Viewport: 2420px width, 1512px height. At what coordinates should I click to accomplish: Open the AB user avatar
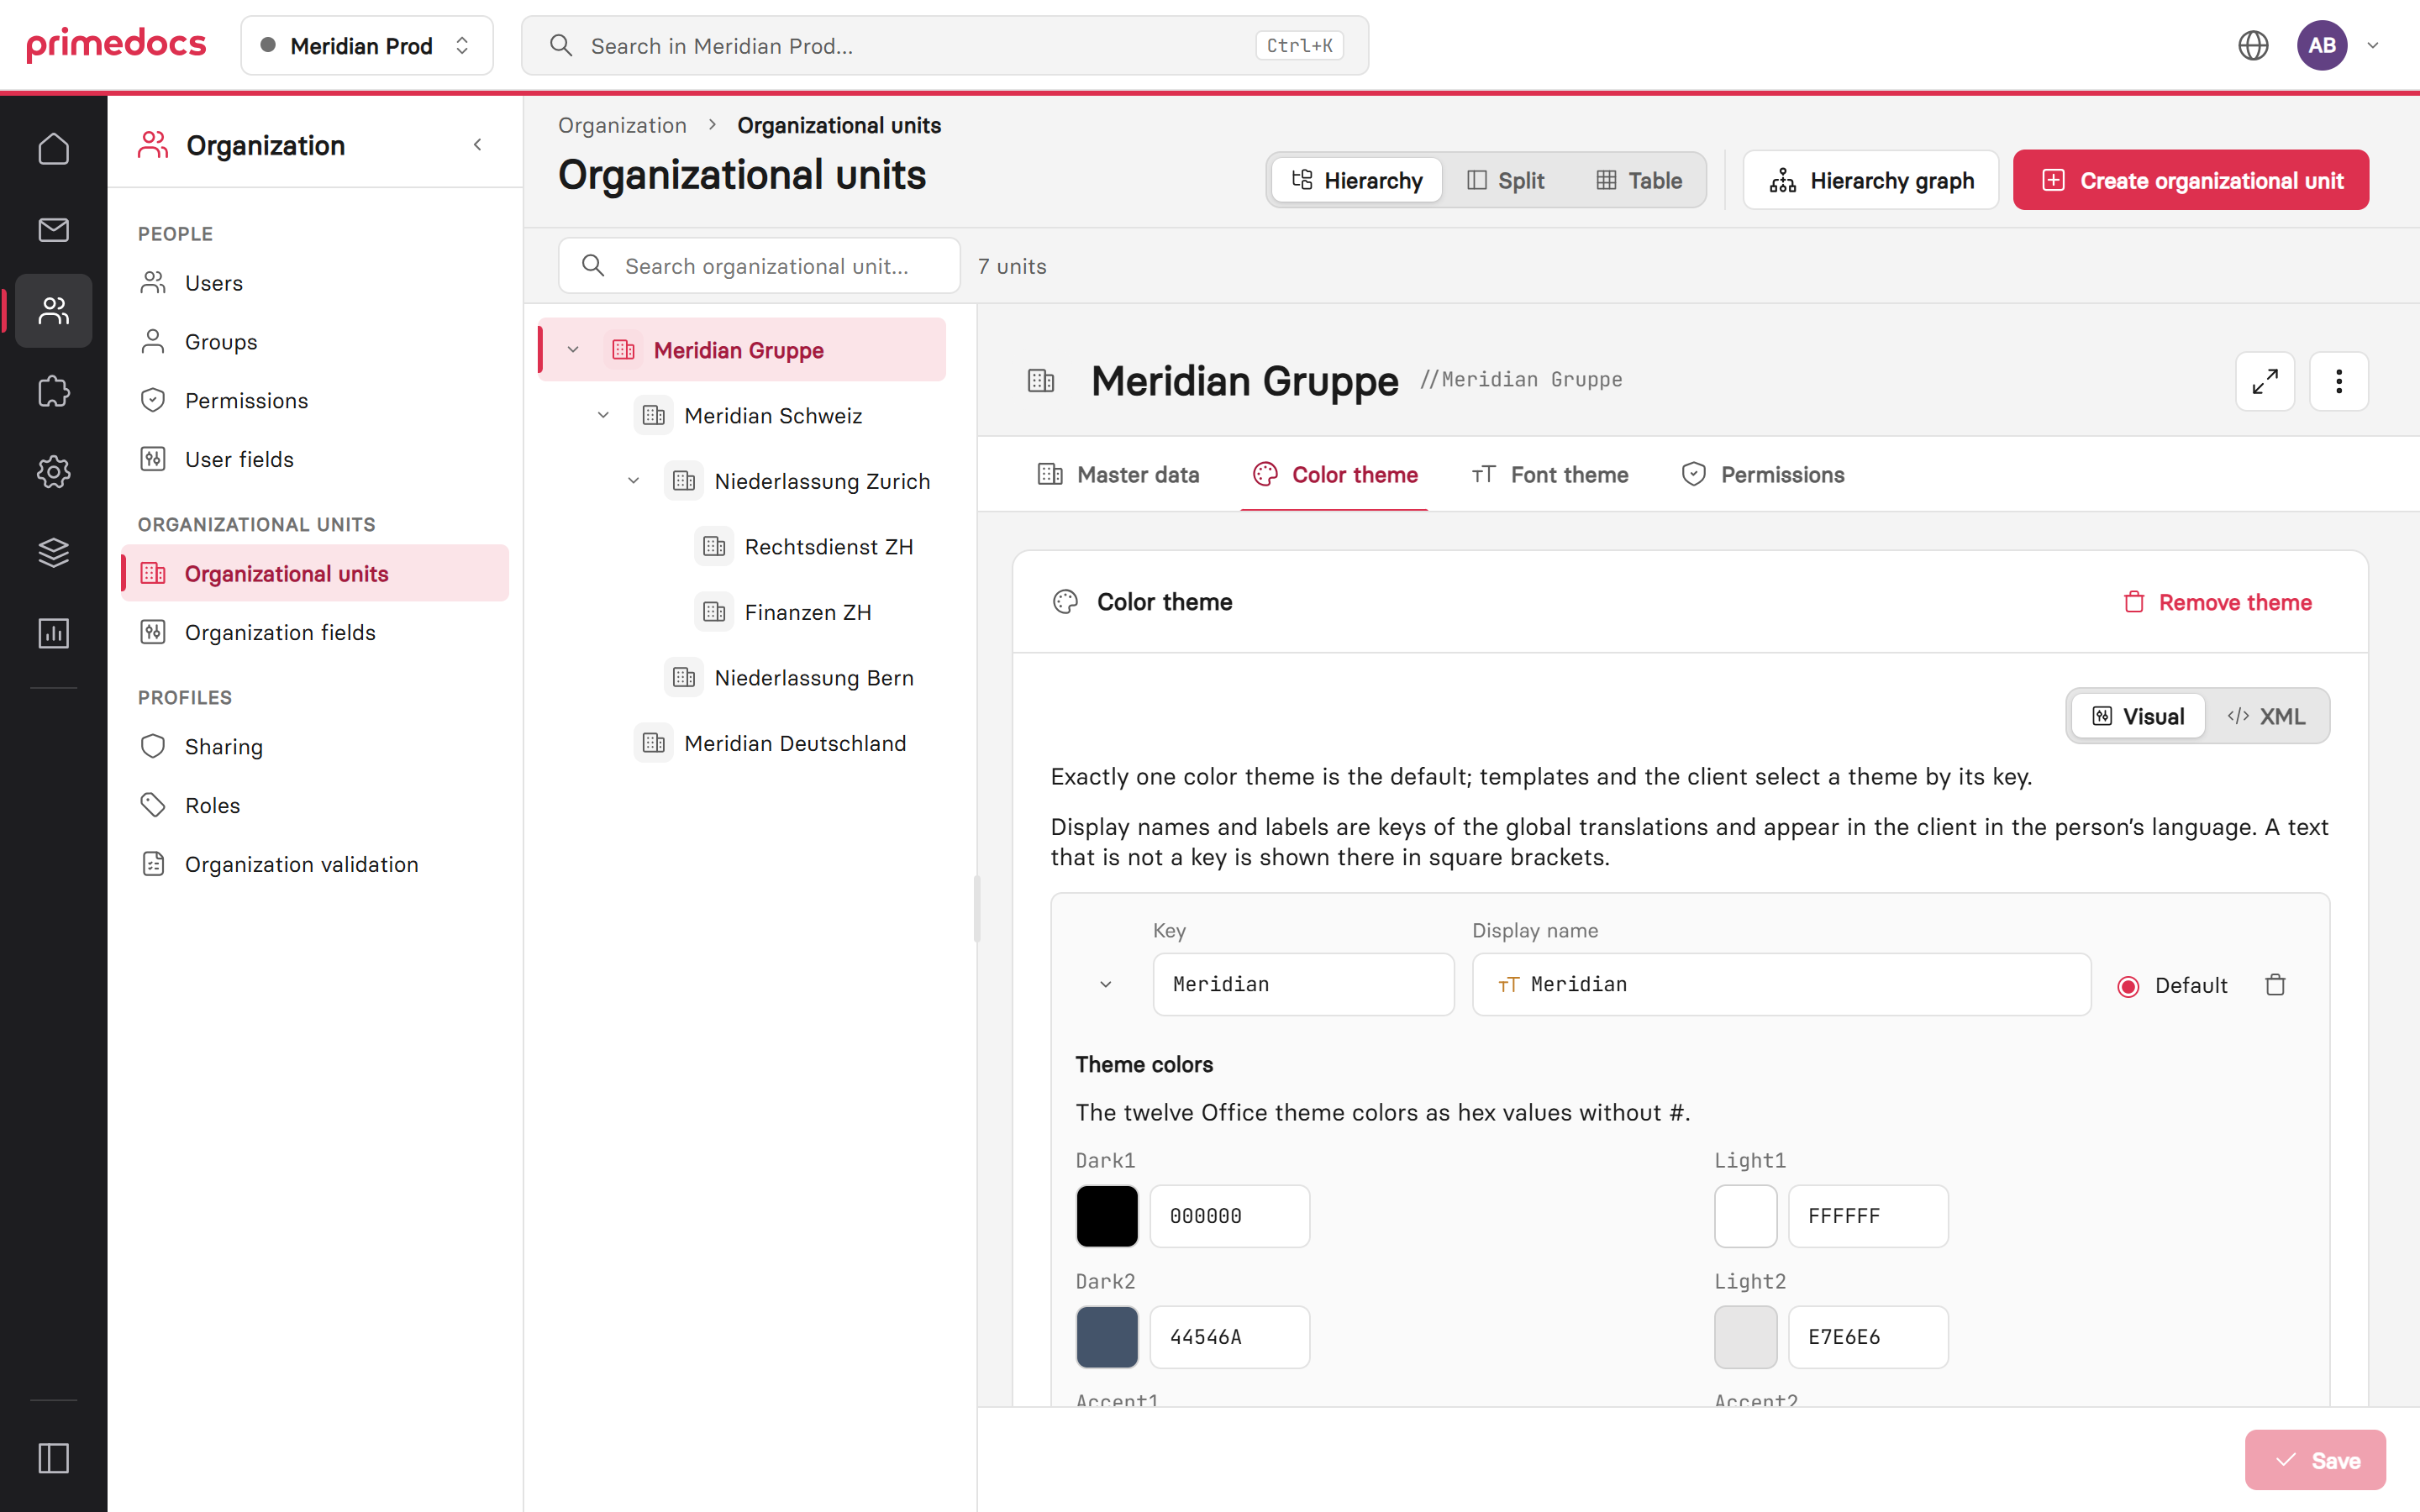tap(2322, 45)
